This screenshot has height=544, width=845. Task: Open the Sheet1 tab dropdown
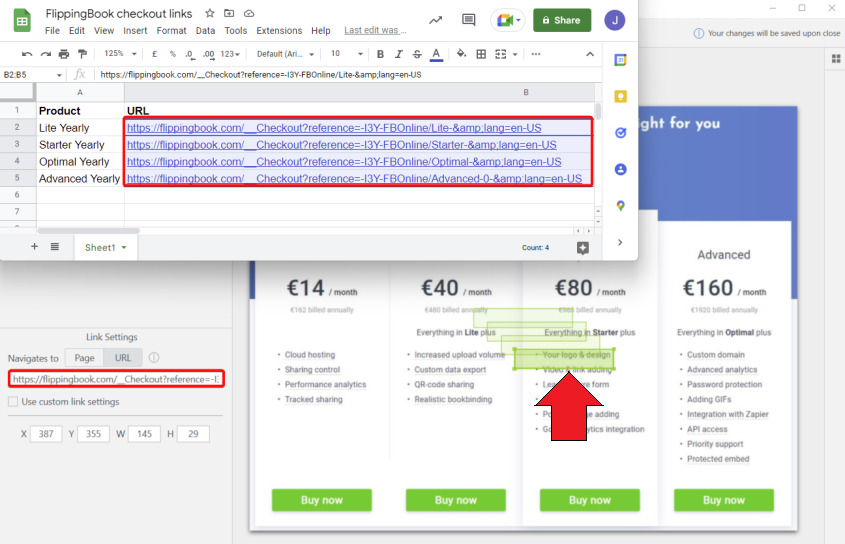(x=124, y=247)
